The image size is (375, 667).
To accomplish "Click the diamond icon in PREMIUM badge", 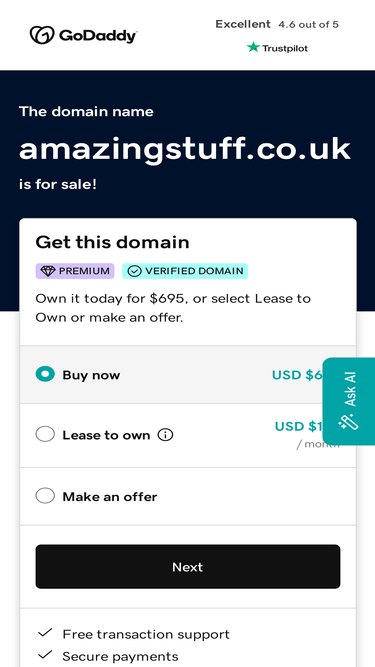I will click(x=48, y=271).
